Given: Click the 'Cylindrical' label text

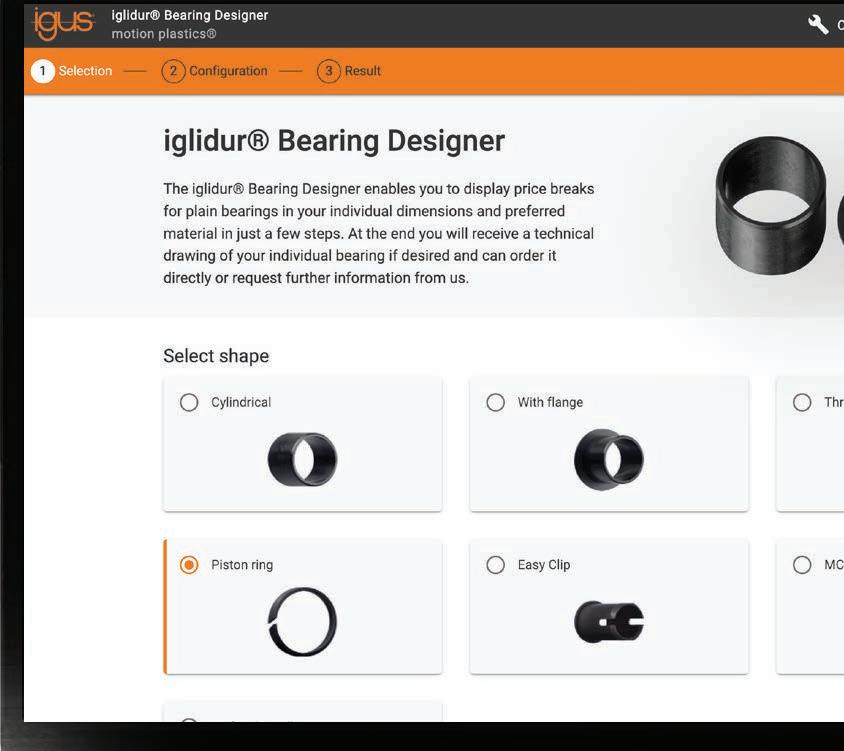Looking at the screenshot, I should click(241, 402).
